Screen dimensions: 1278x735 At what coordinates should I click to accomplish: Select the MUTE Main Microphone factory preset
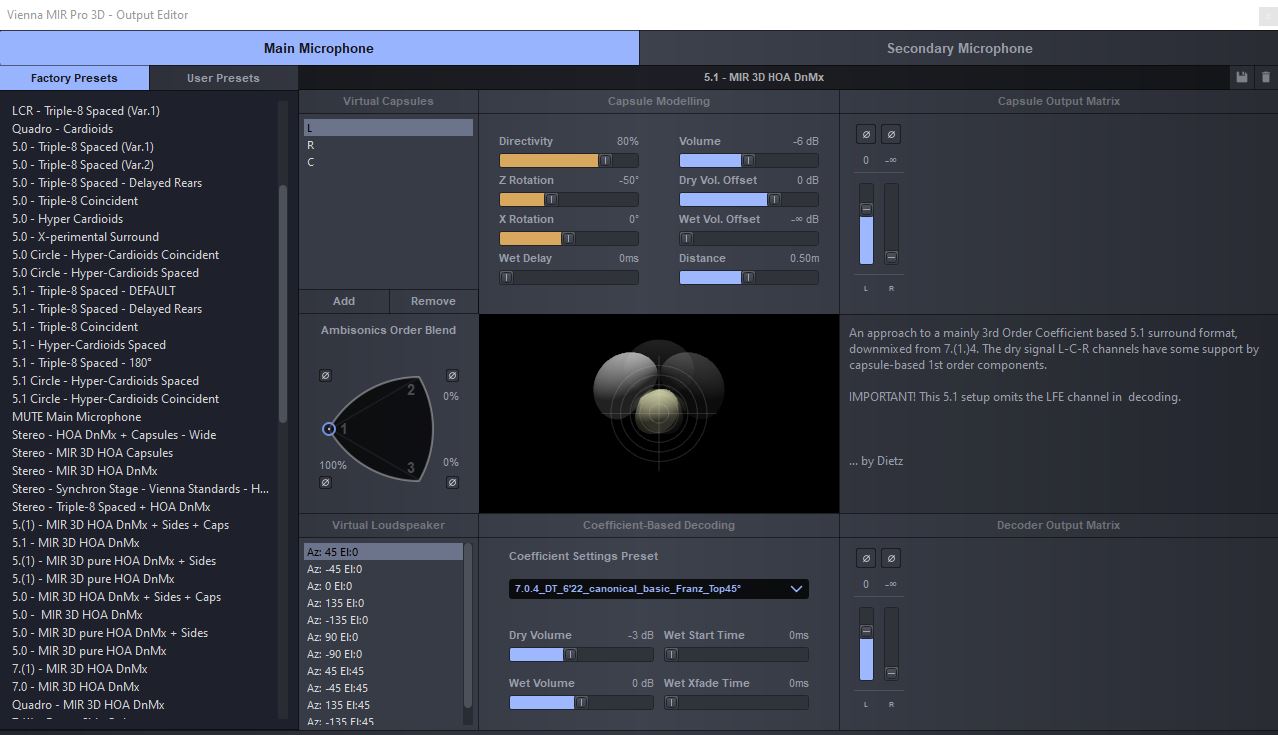[x=76, y=417]
